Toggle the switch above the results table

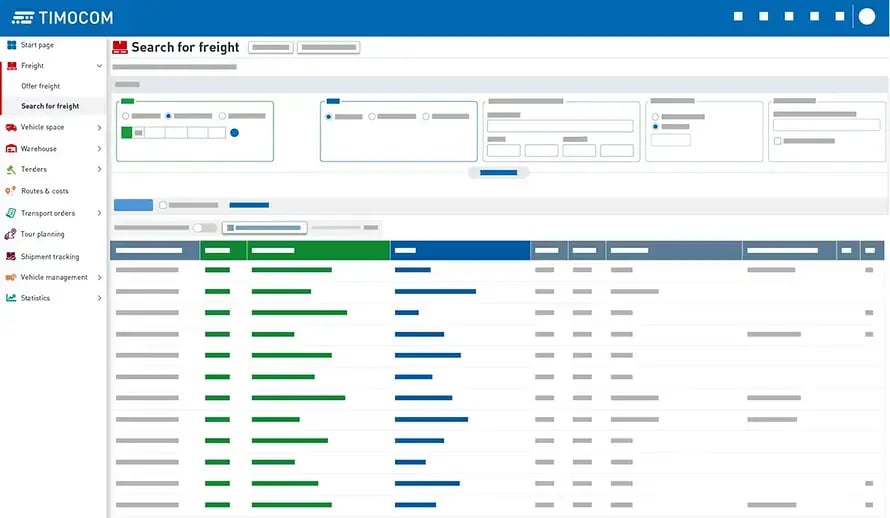[x=204, y=228]
